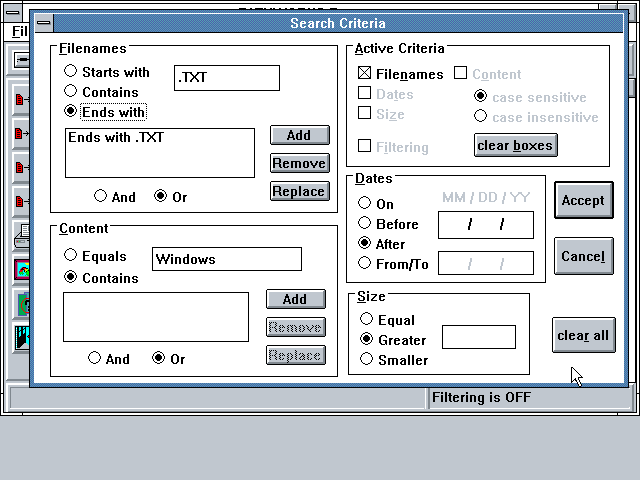Open the Search Criteria dialog control menu

tap(44, 23)
